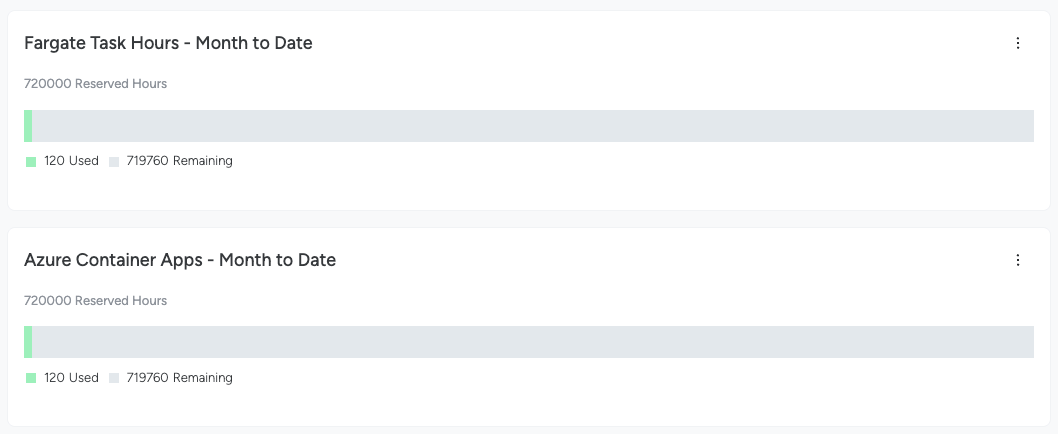Screen dimensions: 1058x434
Task: Click the grey remaining portion of Fargate bar
Action: pos(533,126)
